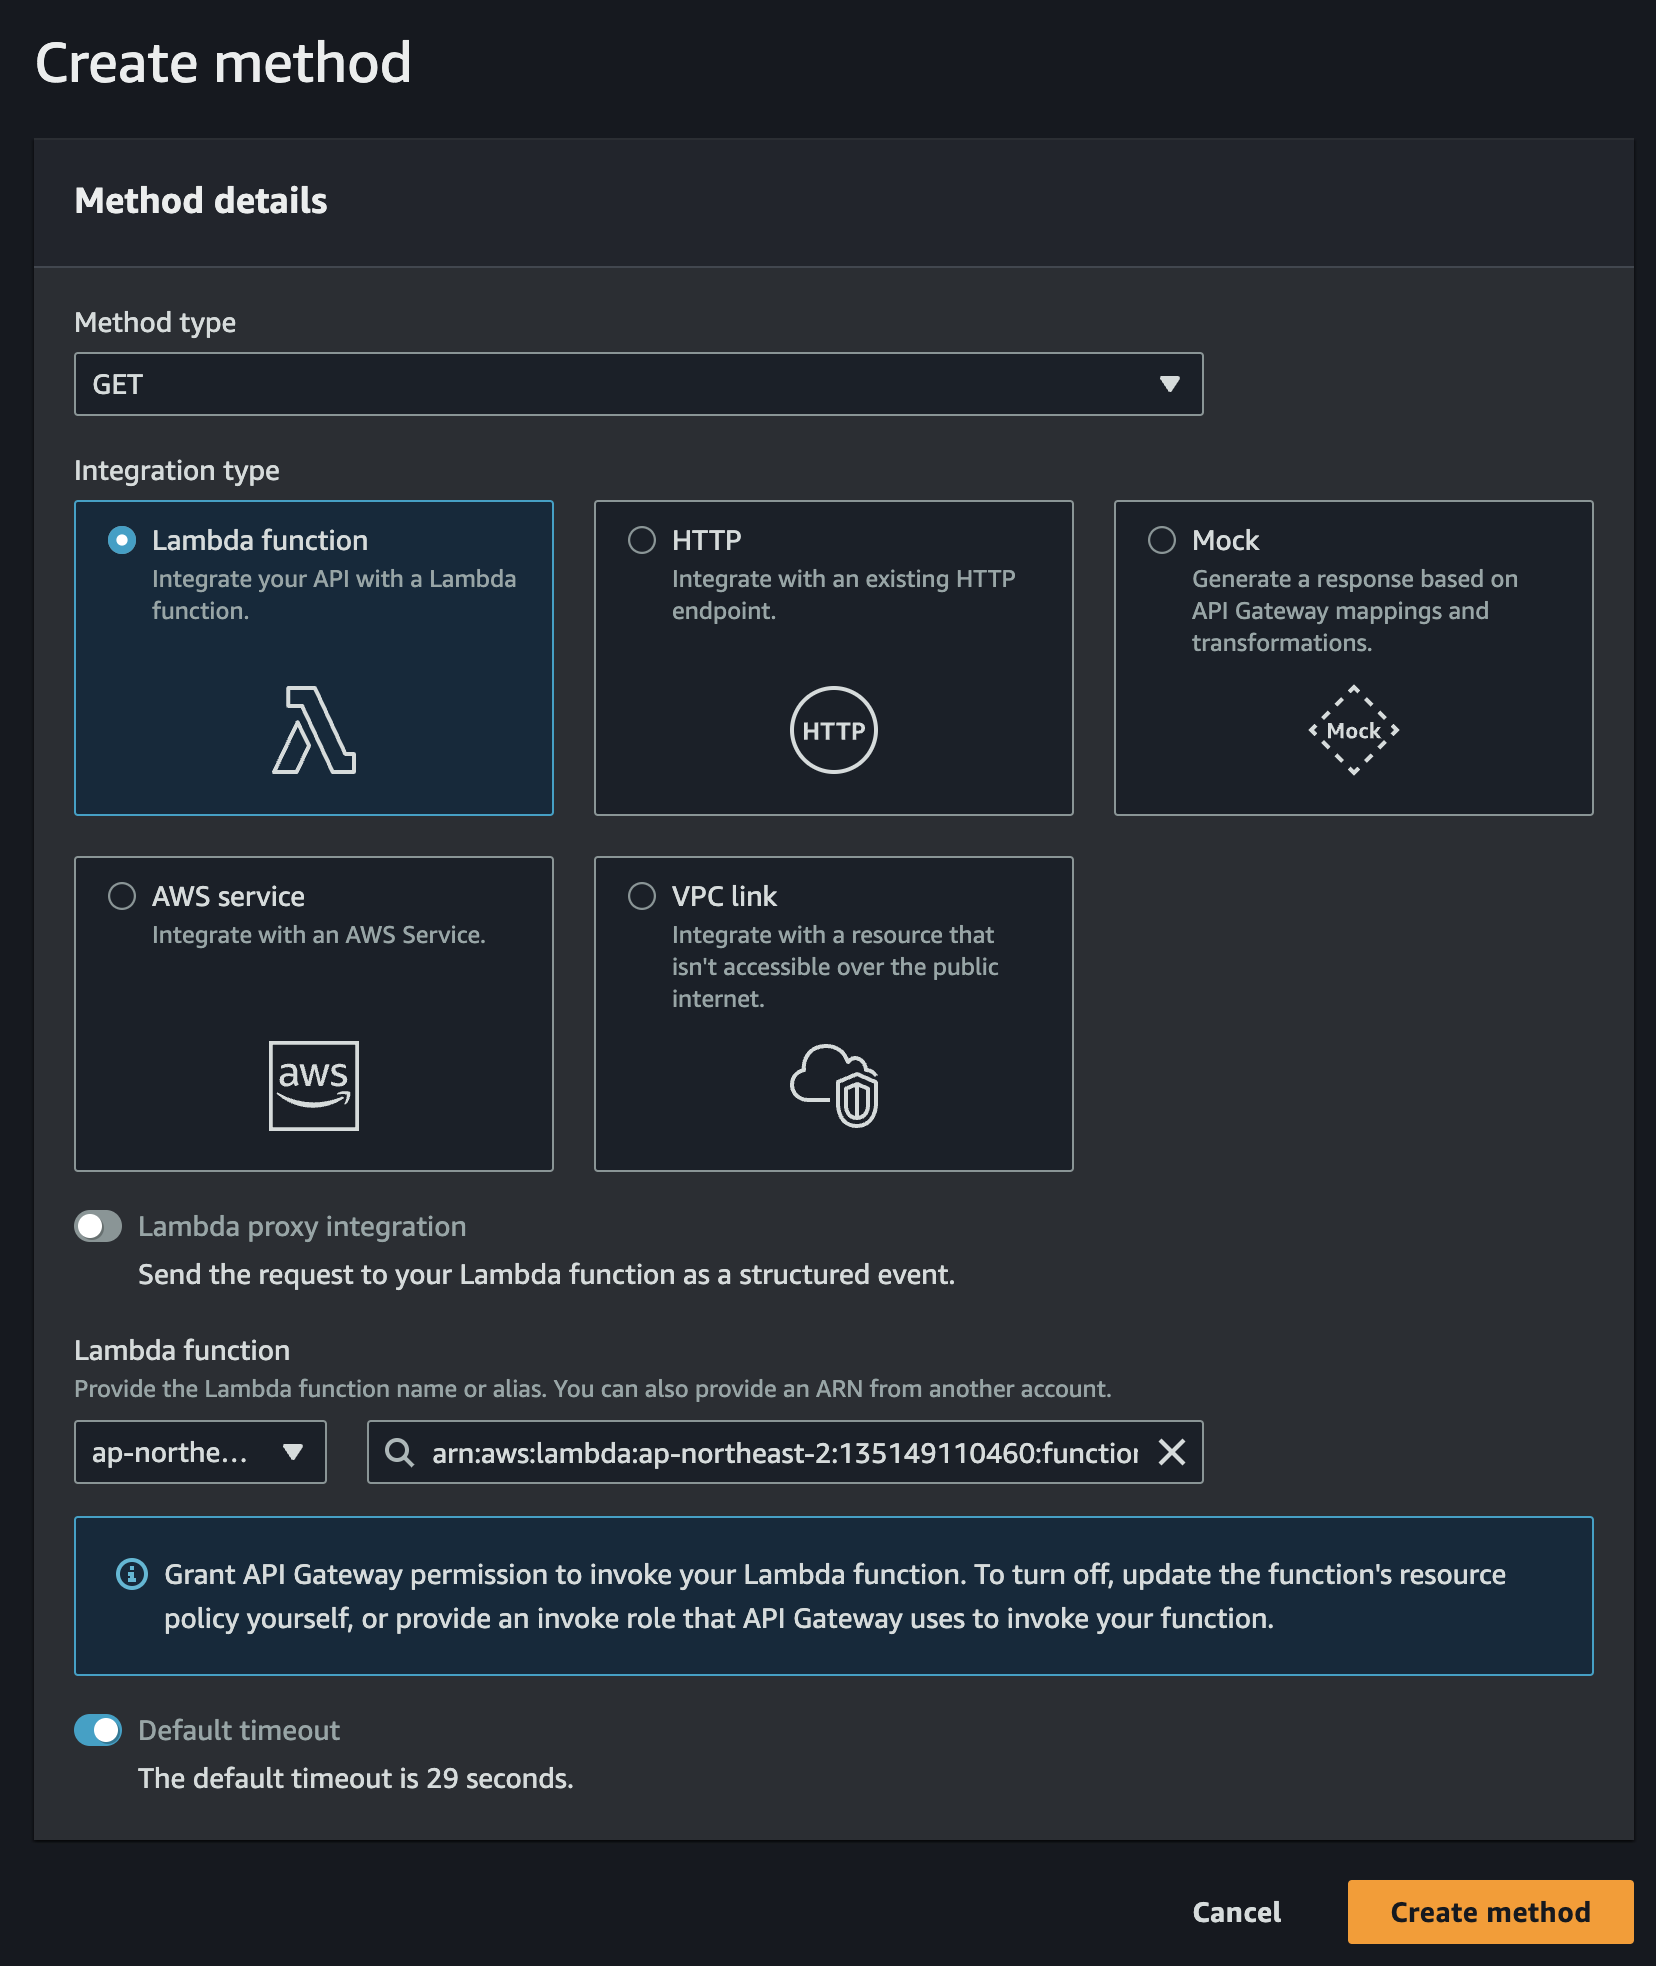This screenshot has width=1656, height=1966.
Task: Click VPC link 'isn't accessible over the public' text
Action: (835, 967)
